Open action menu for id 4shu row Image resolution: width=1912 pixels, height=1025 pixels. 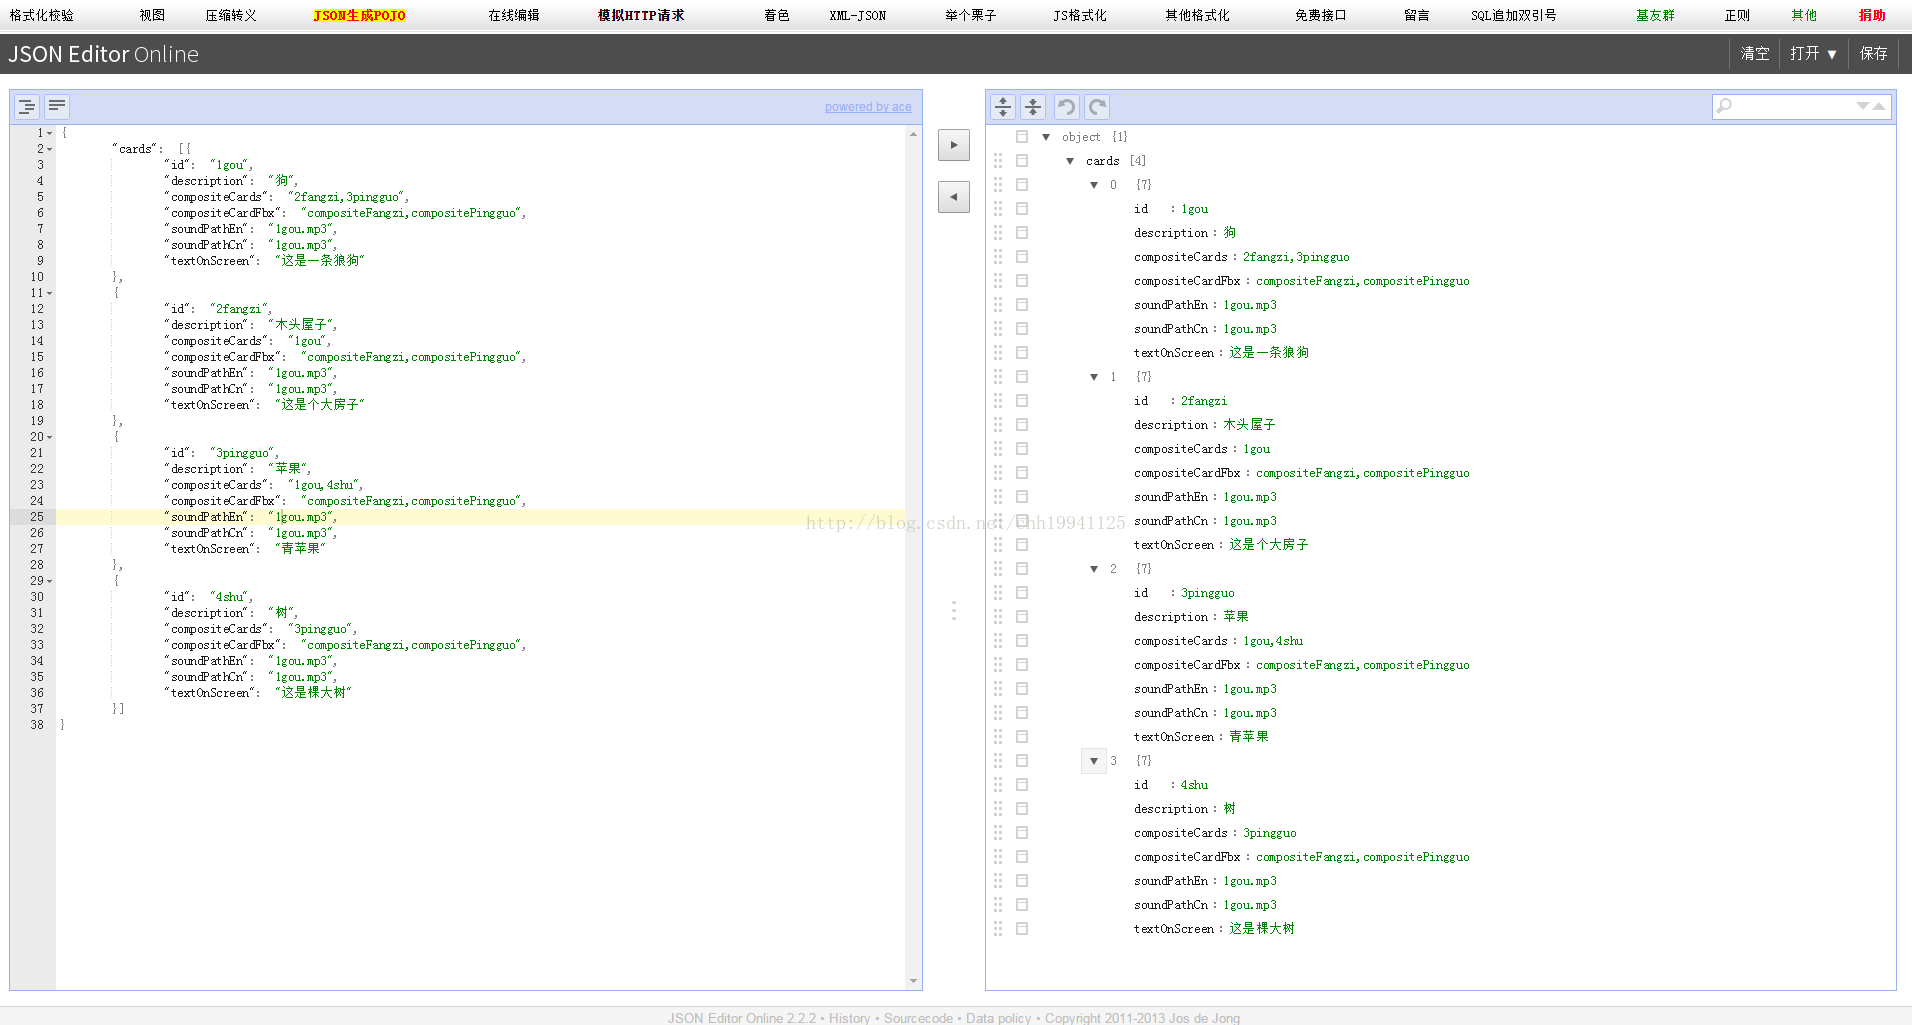pos(1022,785)
